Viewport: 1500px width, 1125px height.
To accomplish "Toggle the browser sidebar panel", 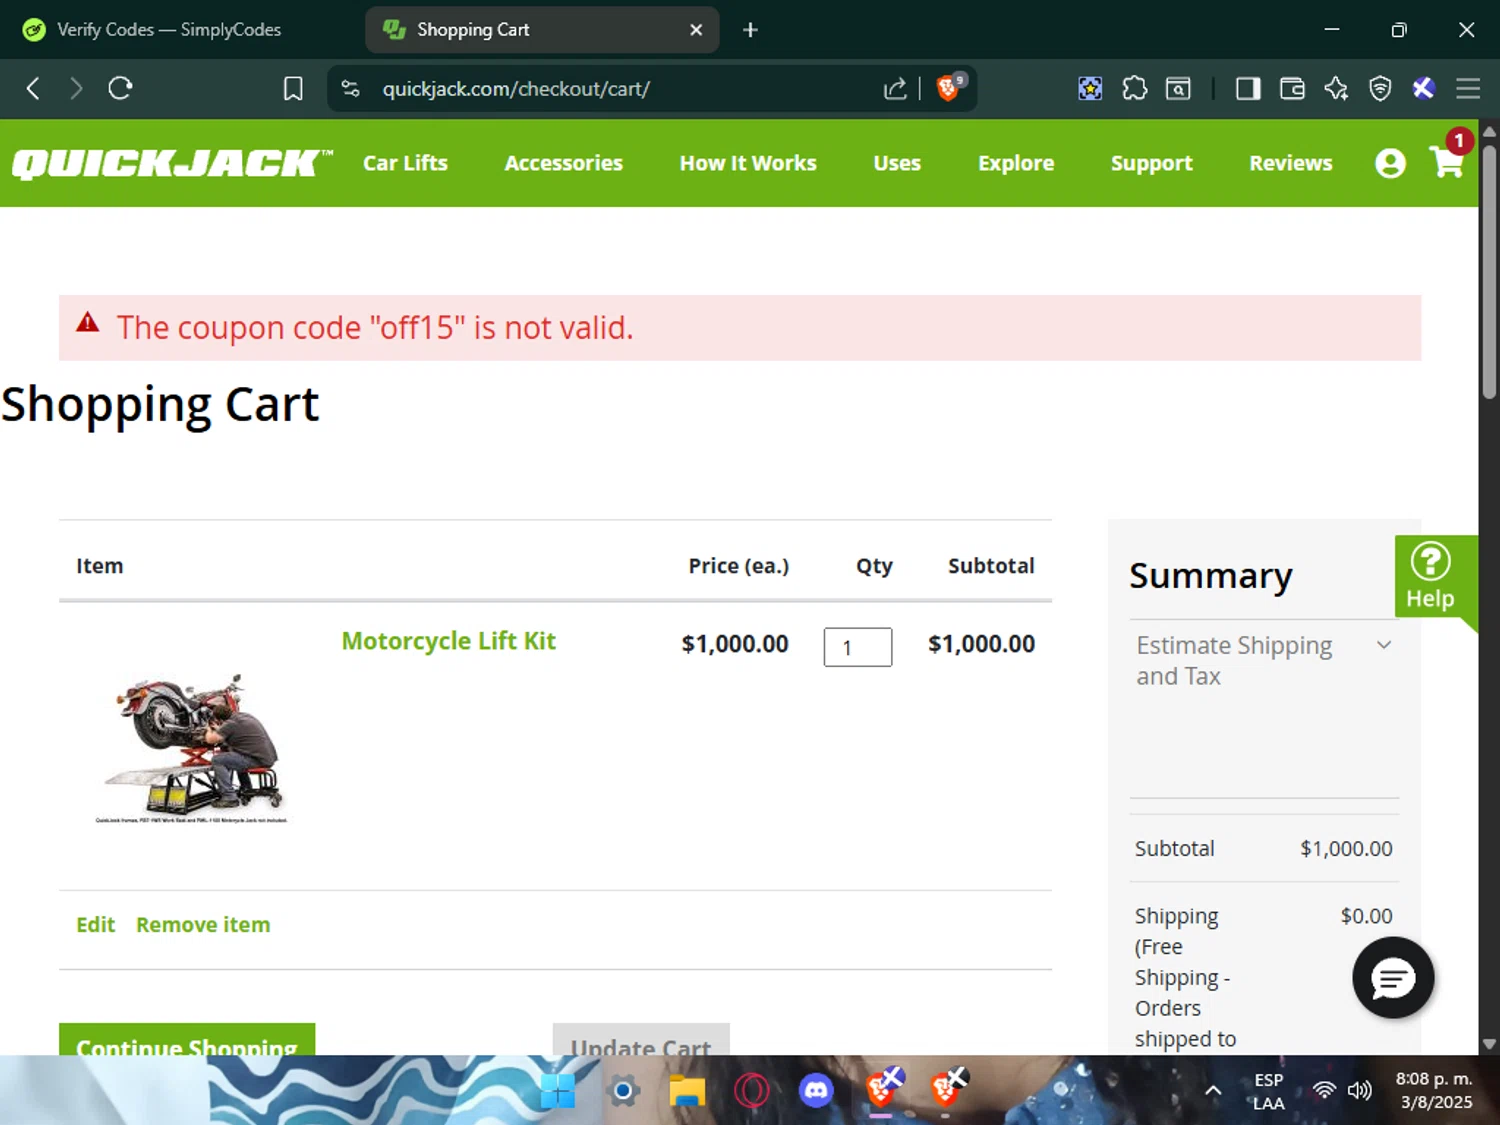I will click(x=1247, y=89).
